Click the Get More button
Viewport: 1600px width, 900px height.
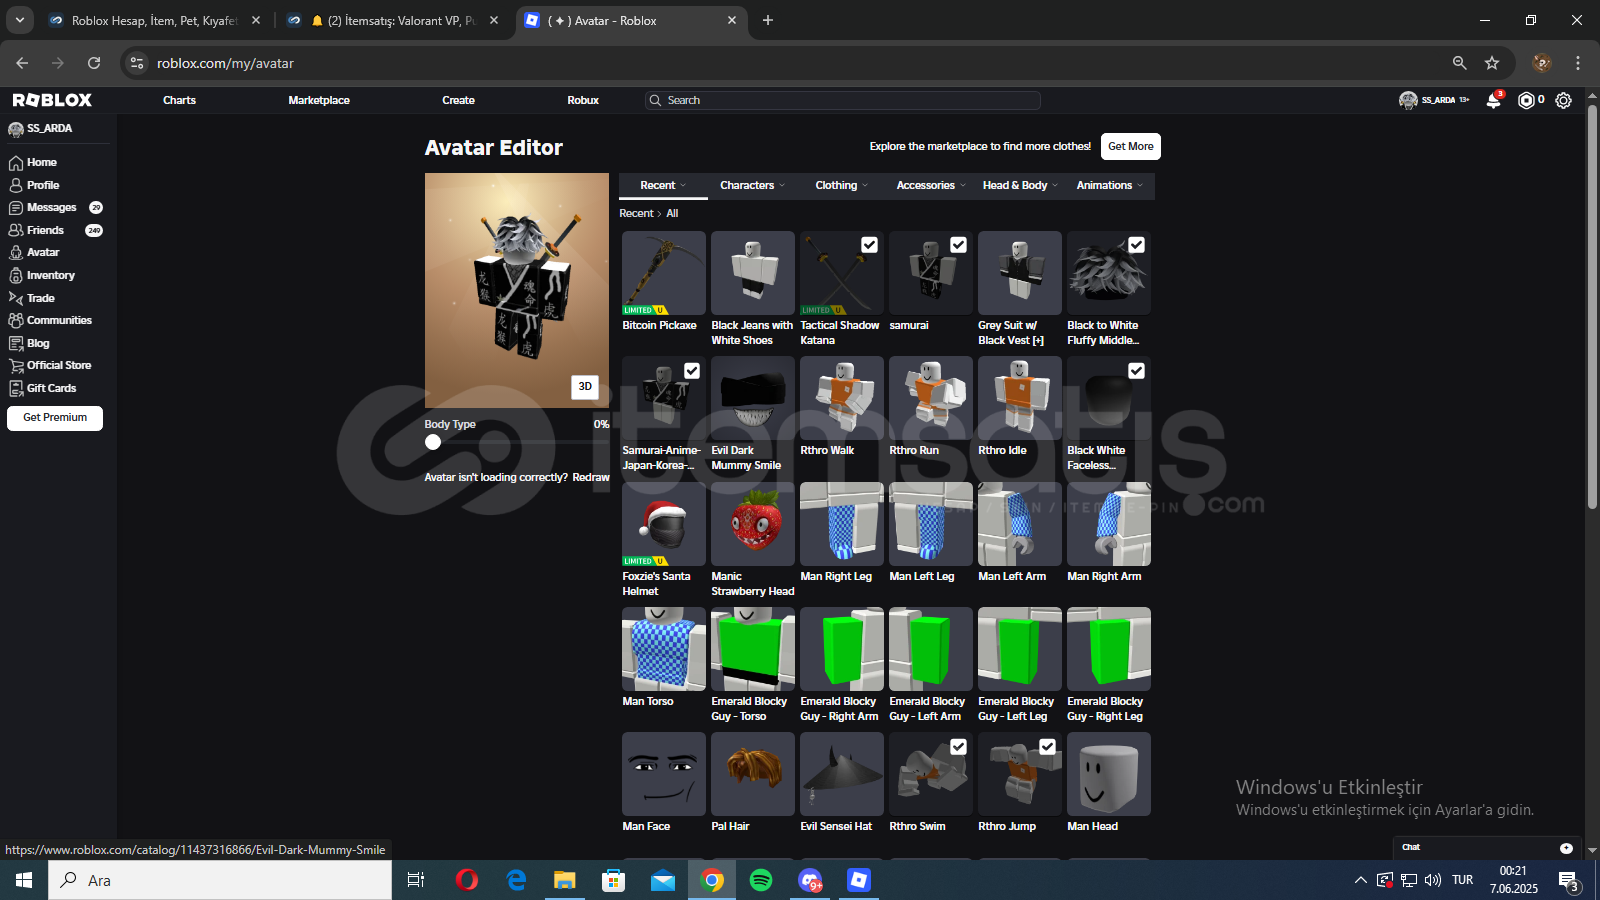click(1131, 146)
